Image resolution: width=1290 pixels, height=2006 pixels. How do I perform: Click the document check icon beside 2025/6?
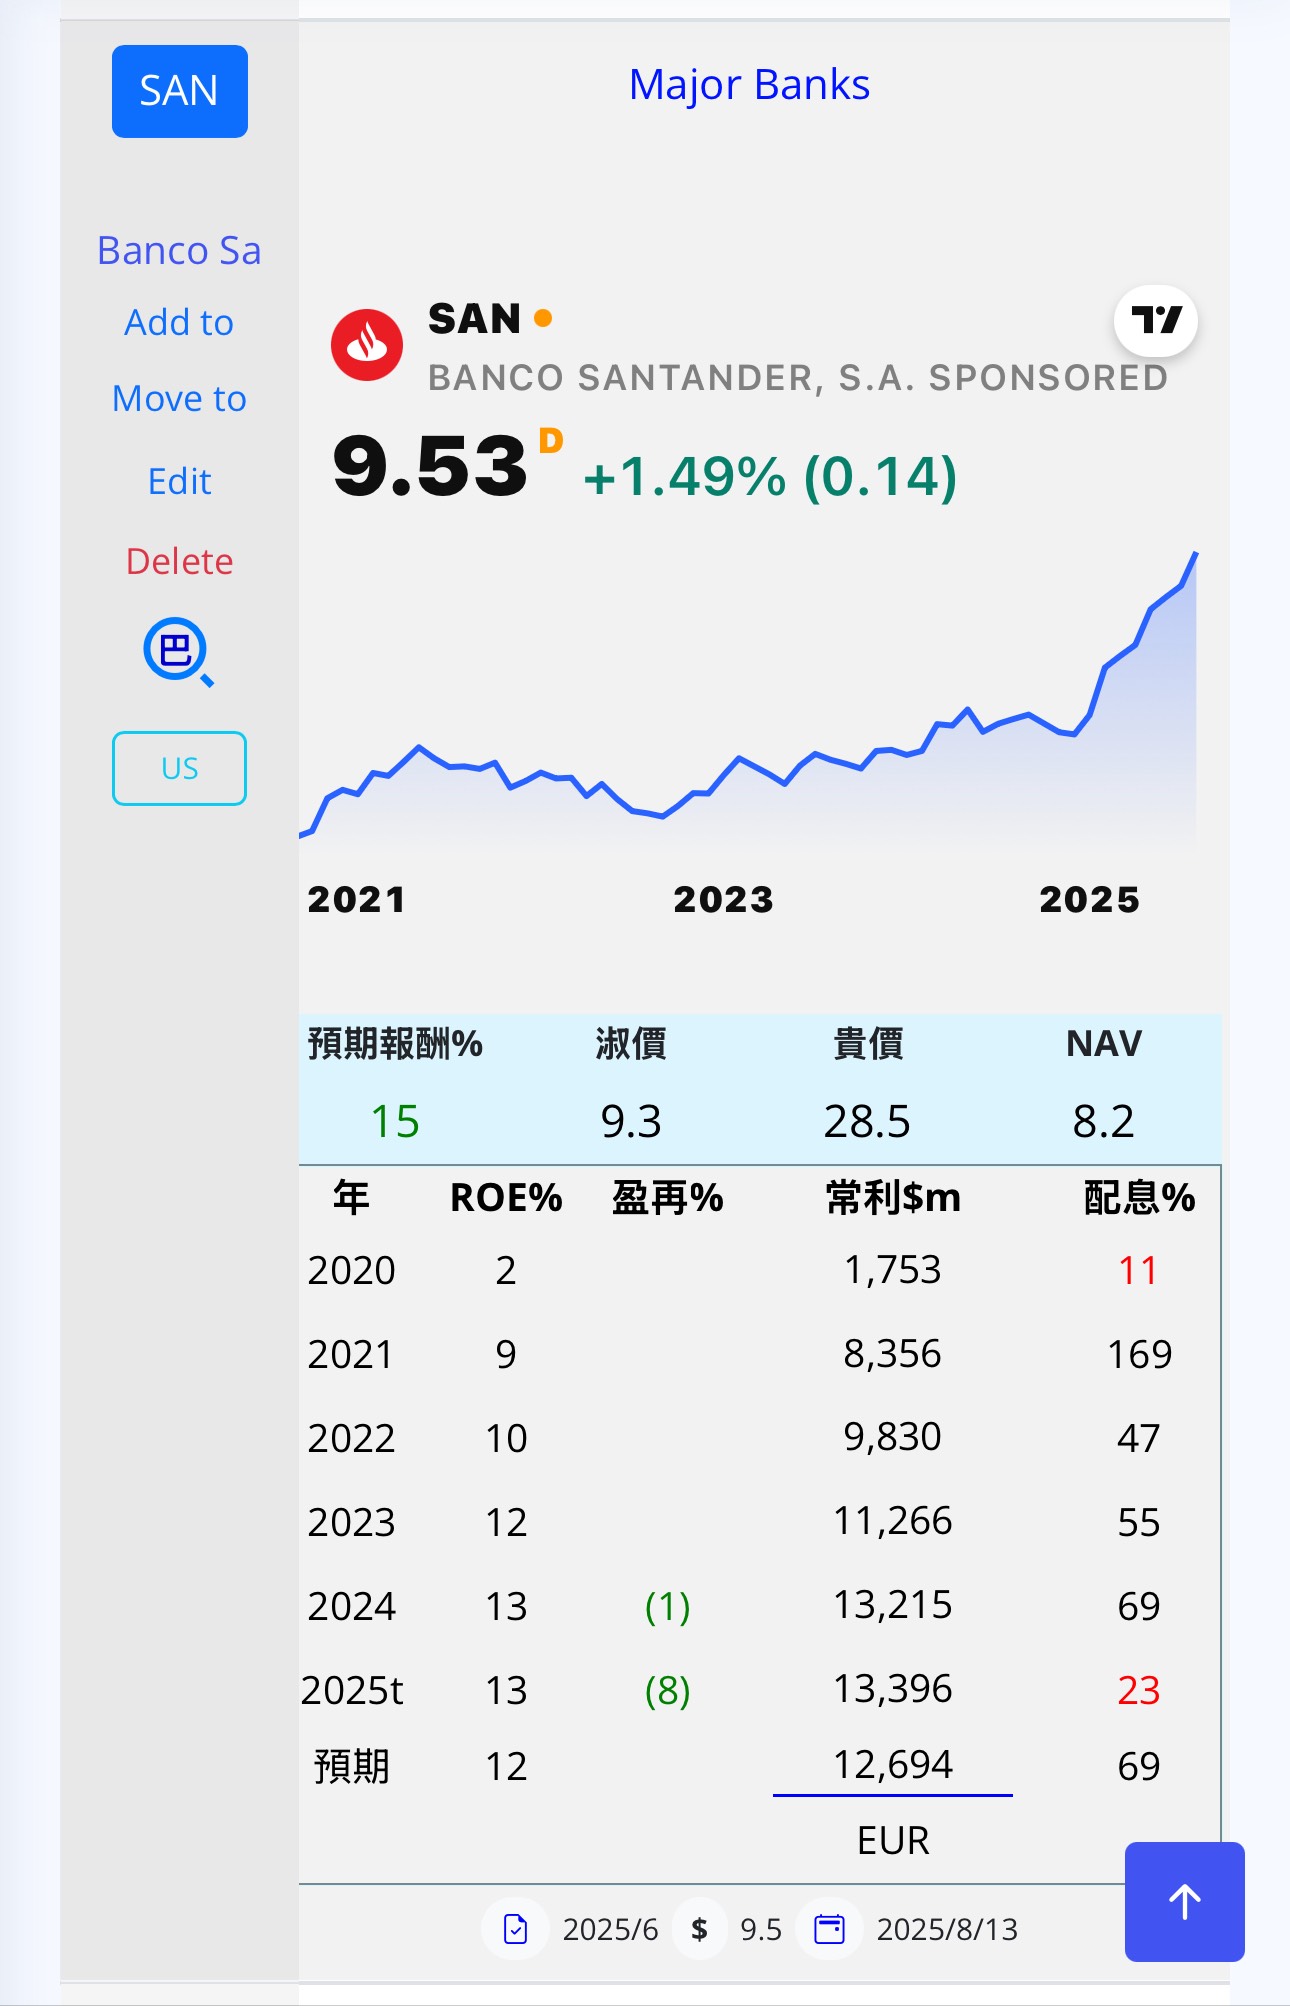click(516, 1929)
